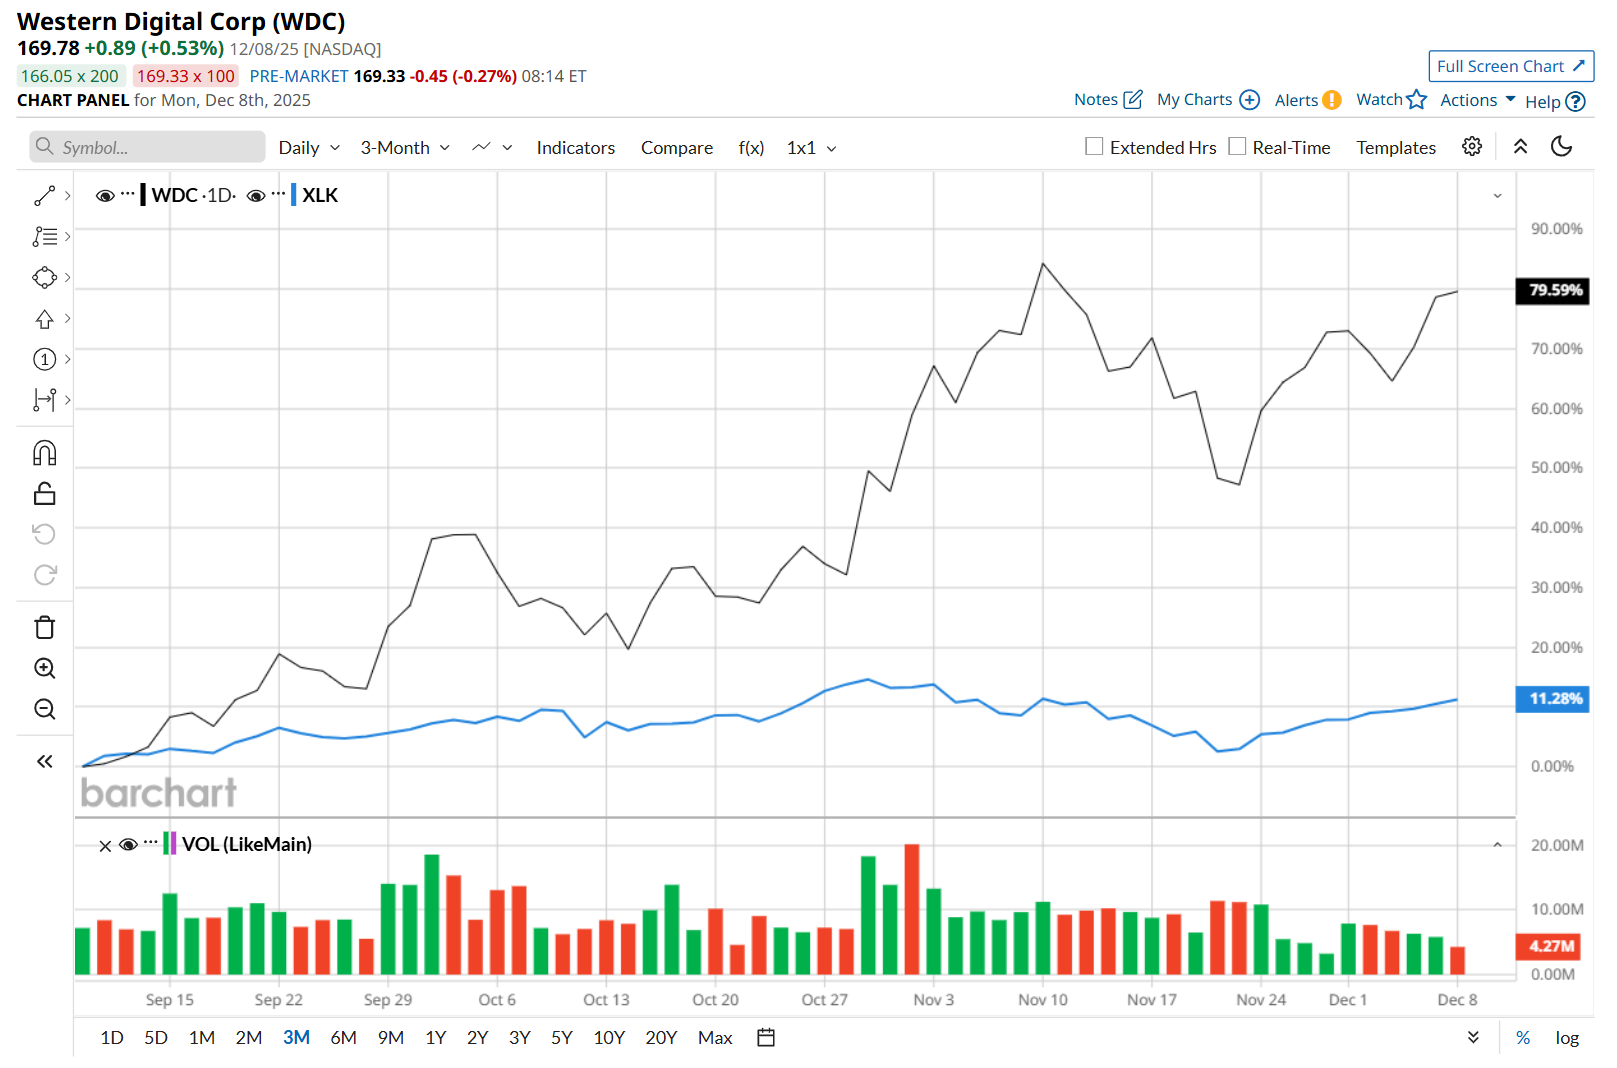Open the date range calendar
Viewport: 1617px width, 1068px height.
(766, 1037)
